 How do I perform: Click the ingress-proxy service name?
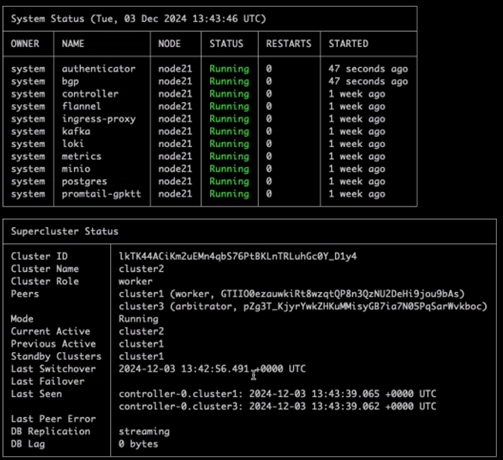tap(99, 119)
